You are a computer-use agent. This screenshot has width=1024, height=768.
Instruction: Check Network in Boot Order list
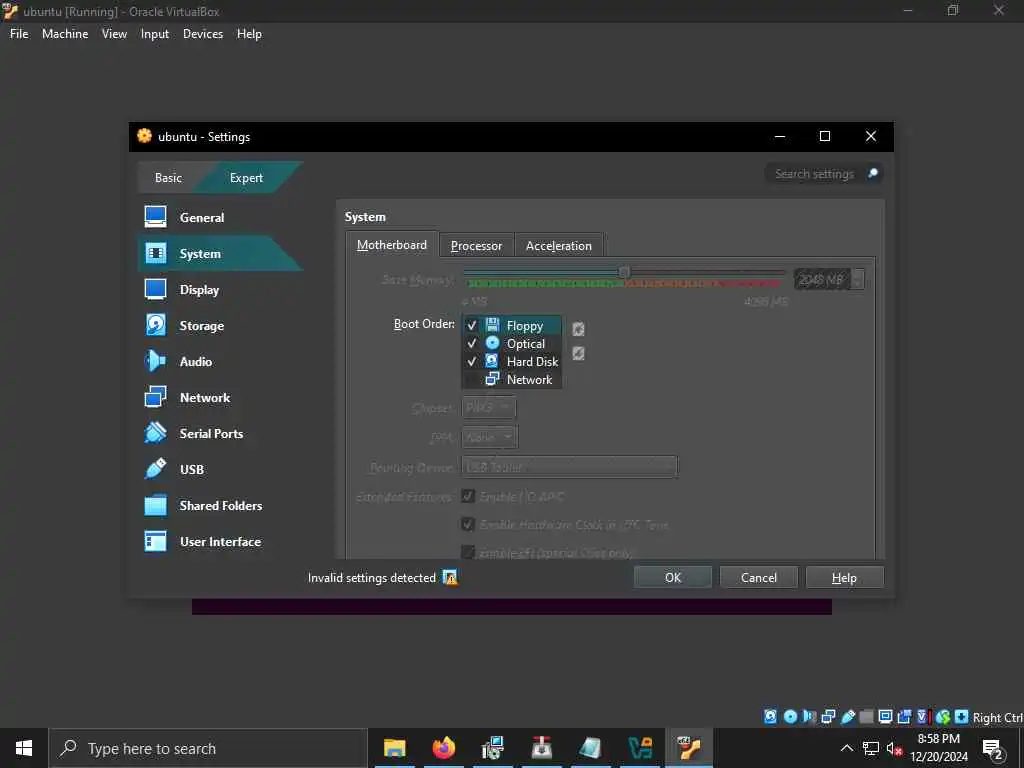click(x=472, y=379)
